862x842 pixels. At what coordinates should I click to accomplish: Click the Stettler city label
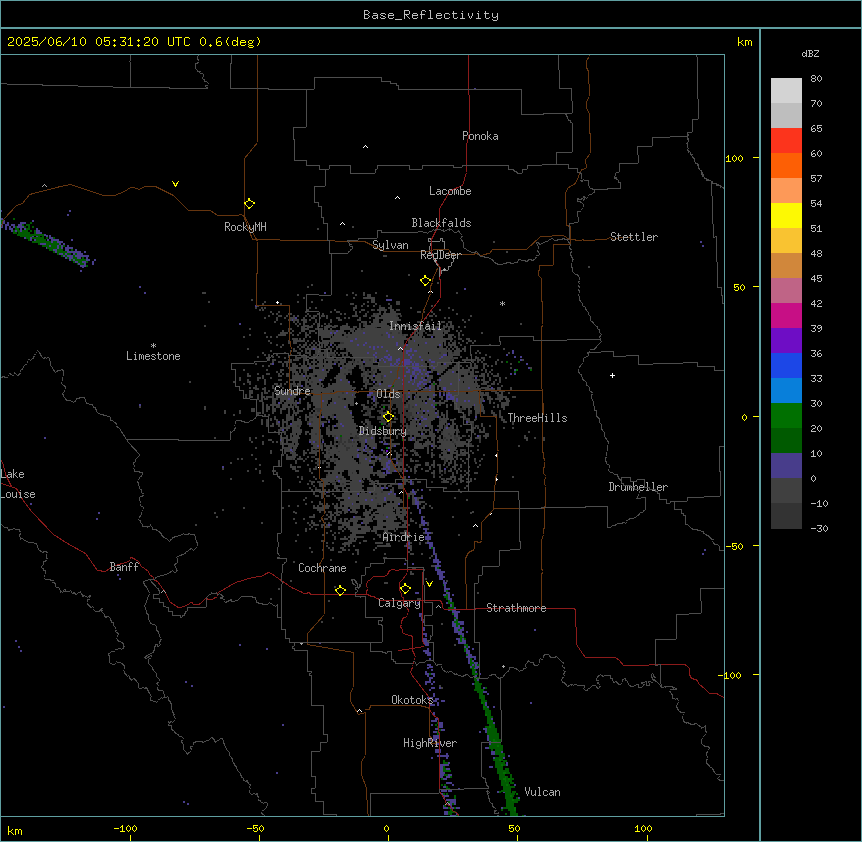point(634,237)
